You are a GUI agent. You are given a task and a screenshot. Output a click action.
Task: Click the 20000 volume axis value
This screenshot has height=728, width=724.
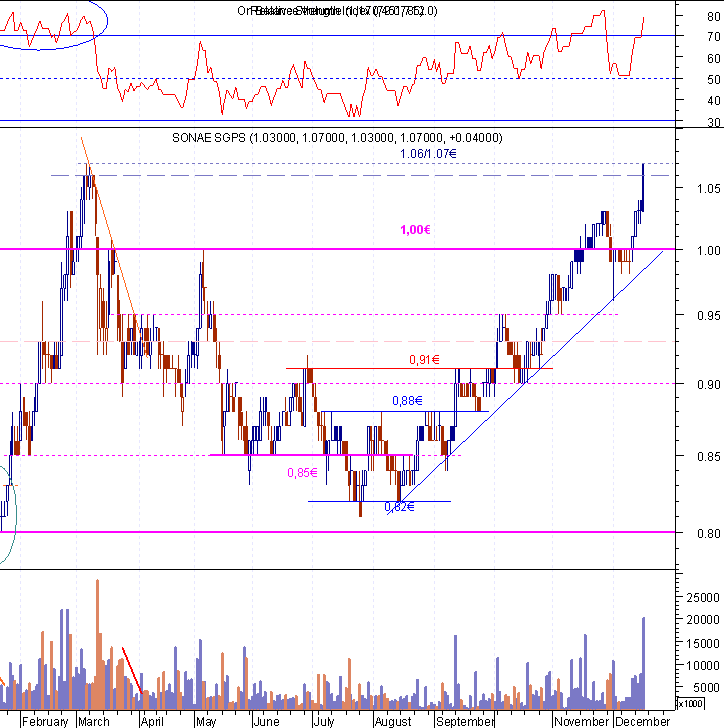(x=703, y=619)
